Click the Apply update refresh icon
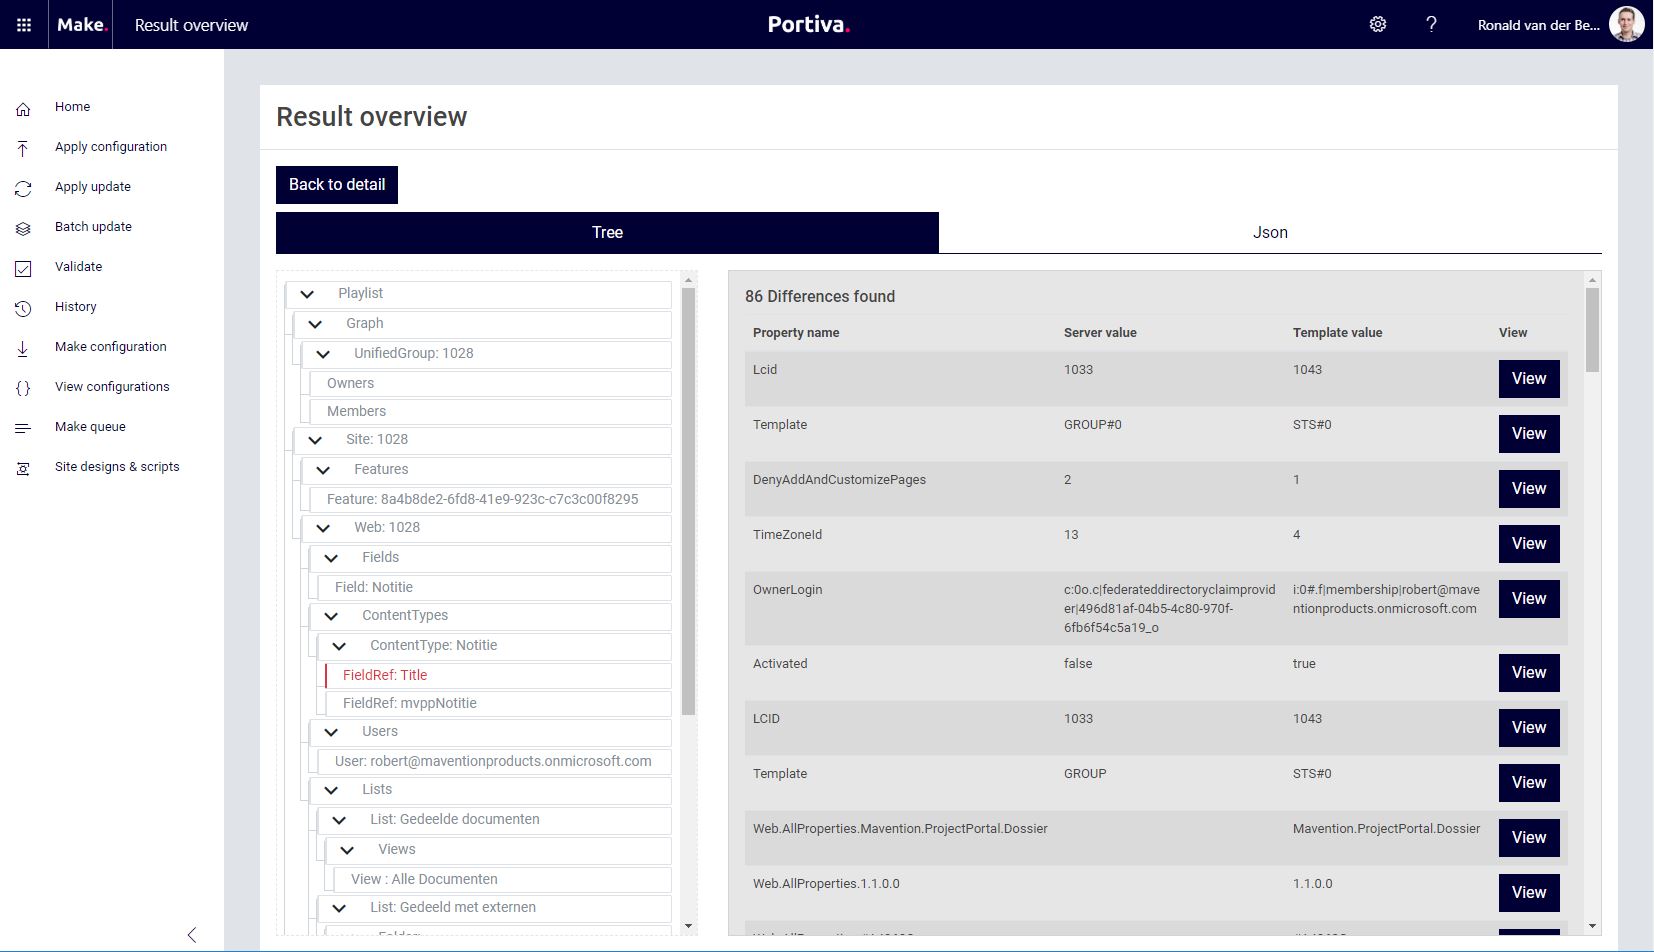The image size is (1654, 952). pos(23,188)
